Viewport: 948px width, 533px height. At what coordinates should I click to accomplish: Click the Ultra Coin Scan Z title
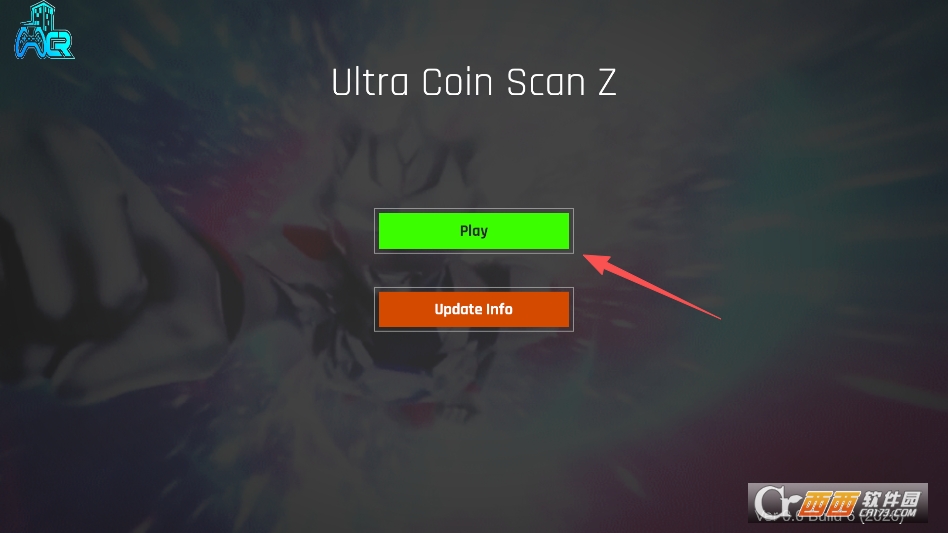click(x=473, y=82)
